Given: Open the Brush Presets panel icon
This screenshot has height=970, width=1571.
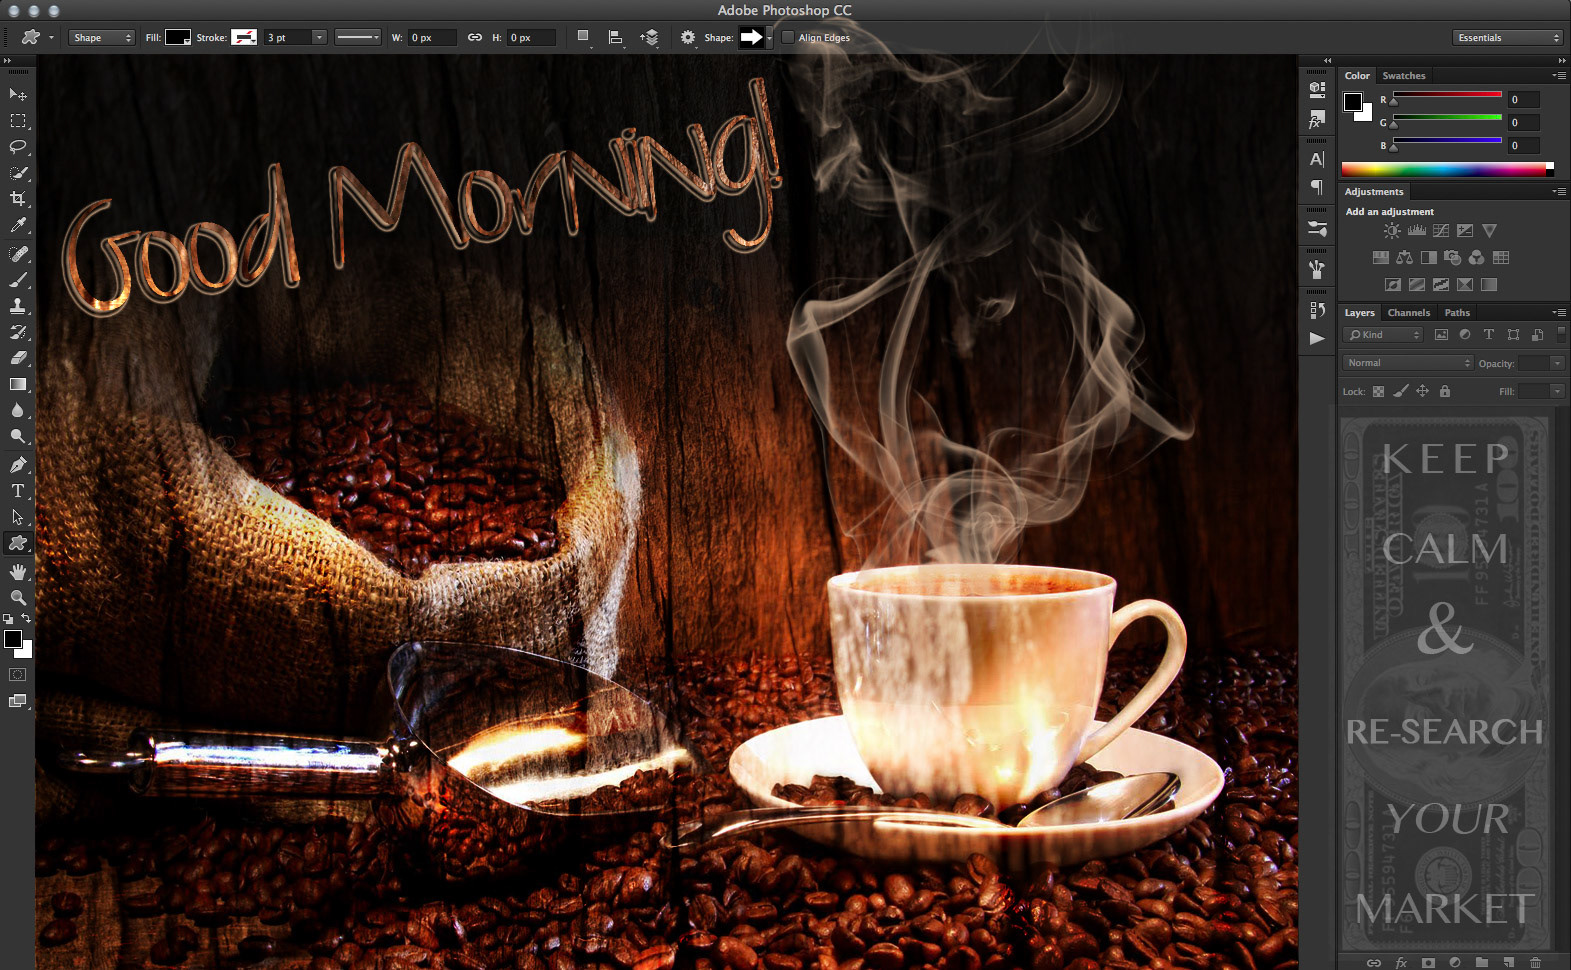Looking at the screenshot, I should click(x=1317, y=229).
